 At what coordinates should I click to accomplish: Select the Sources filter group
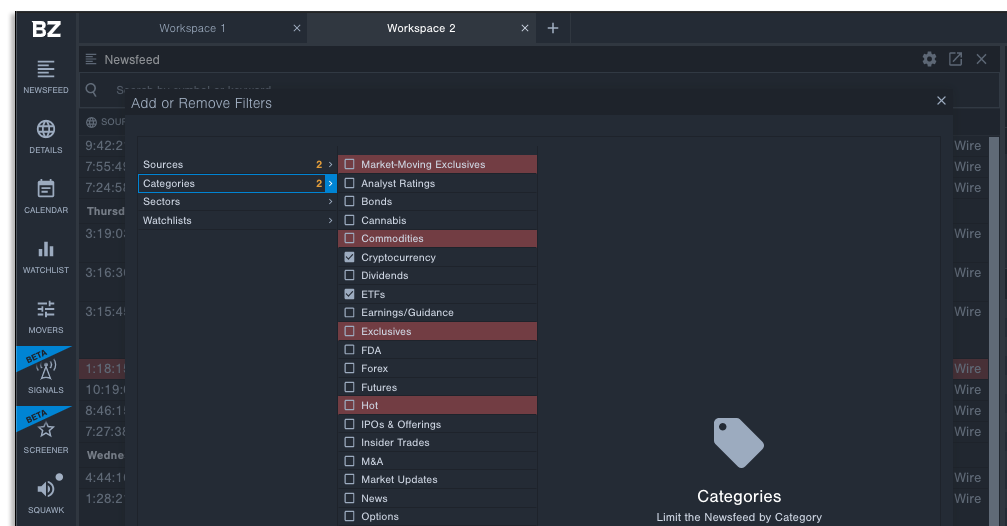pos(237,164)
